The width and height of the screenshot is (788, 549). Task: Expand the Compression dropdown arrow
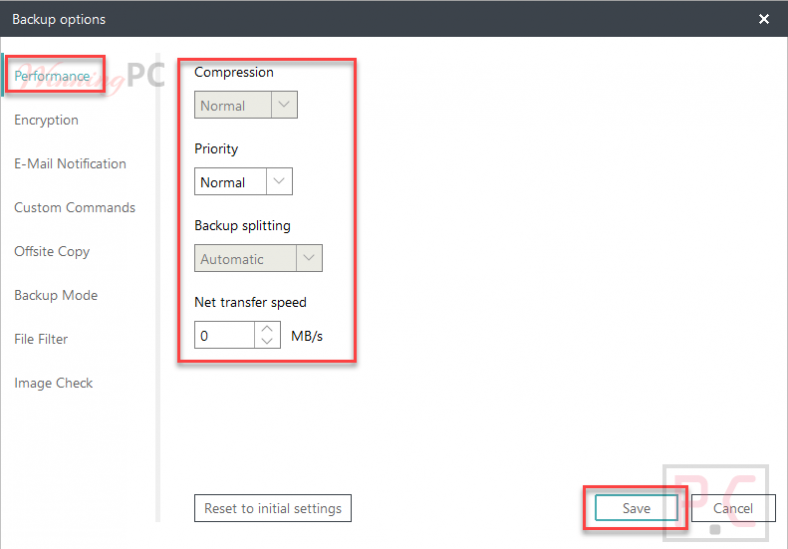click(x=284, y=105)
